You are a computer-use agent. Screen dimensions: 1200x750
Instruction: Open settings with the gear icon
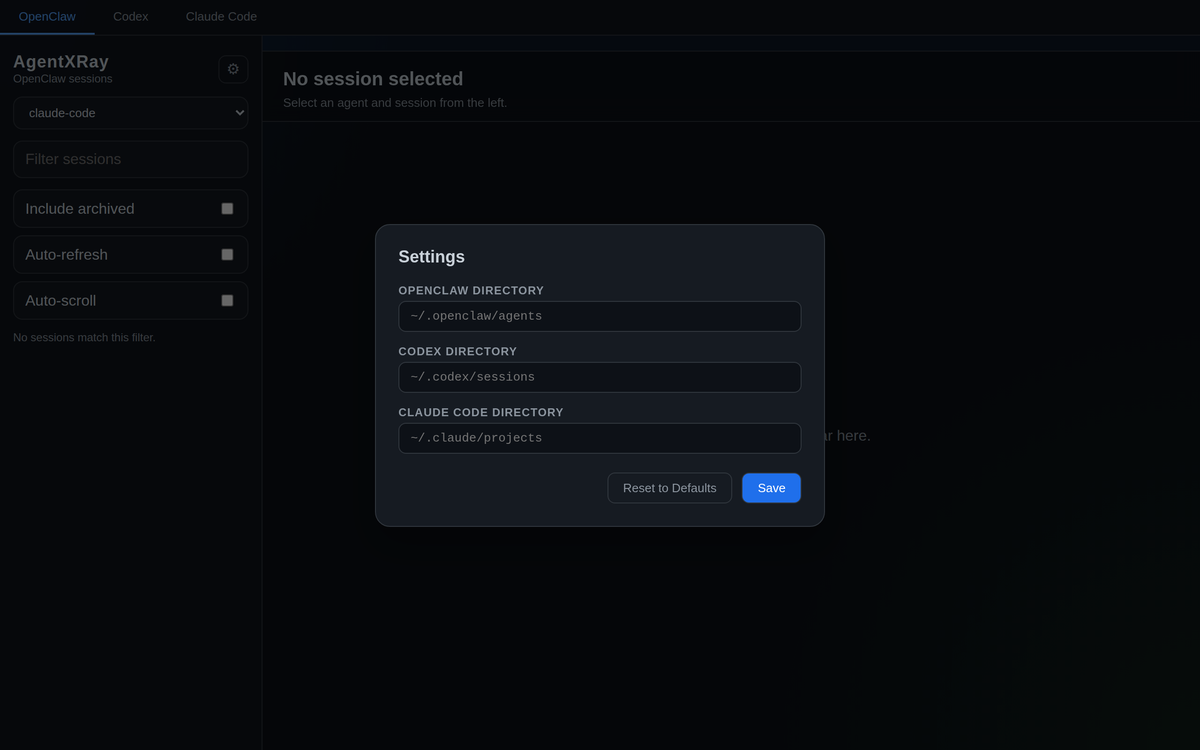[233, 69]
